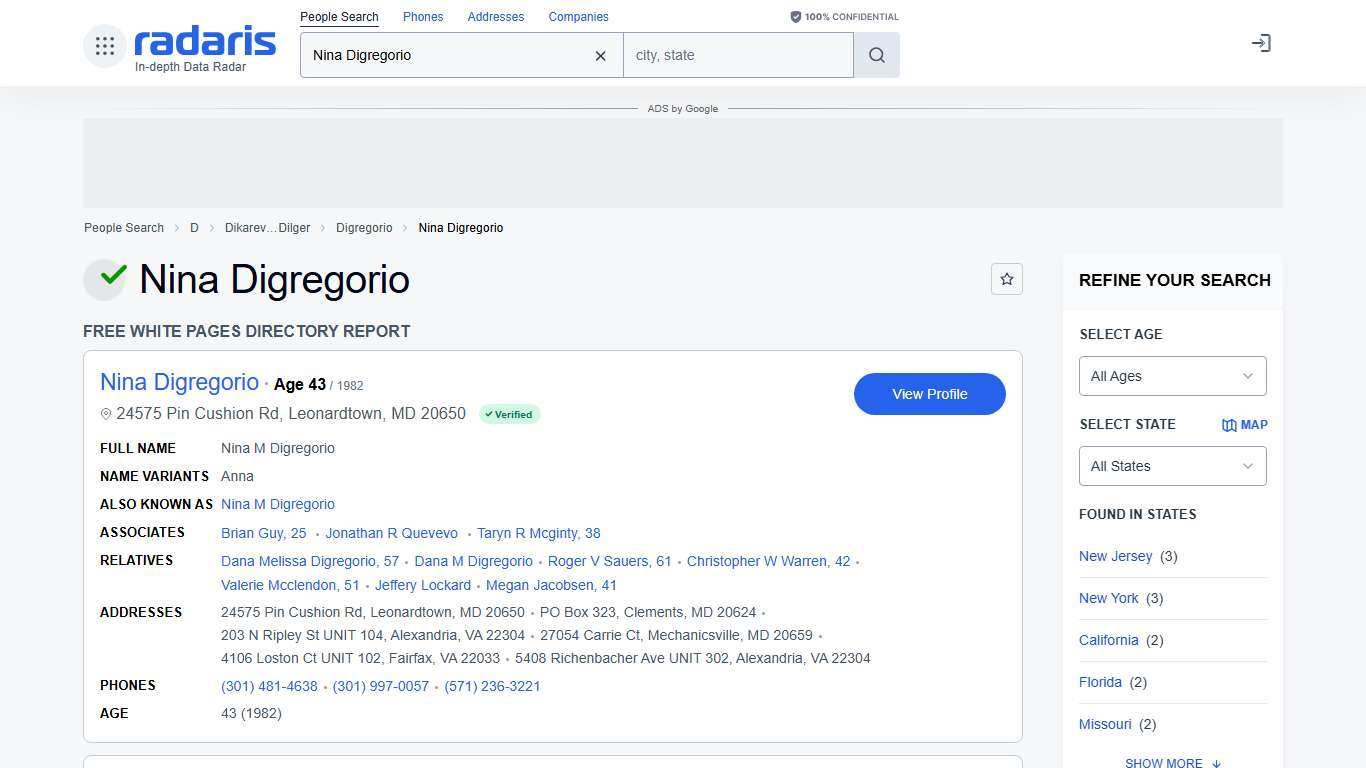Click the city, state input field
Viewport: 1366px width, 768px height.
click(x=739, y=55)
